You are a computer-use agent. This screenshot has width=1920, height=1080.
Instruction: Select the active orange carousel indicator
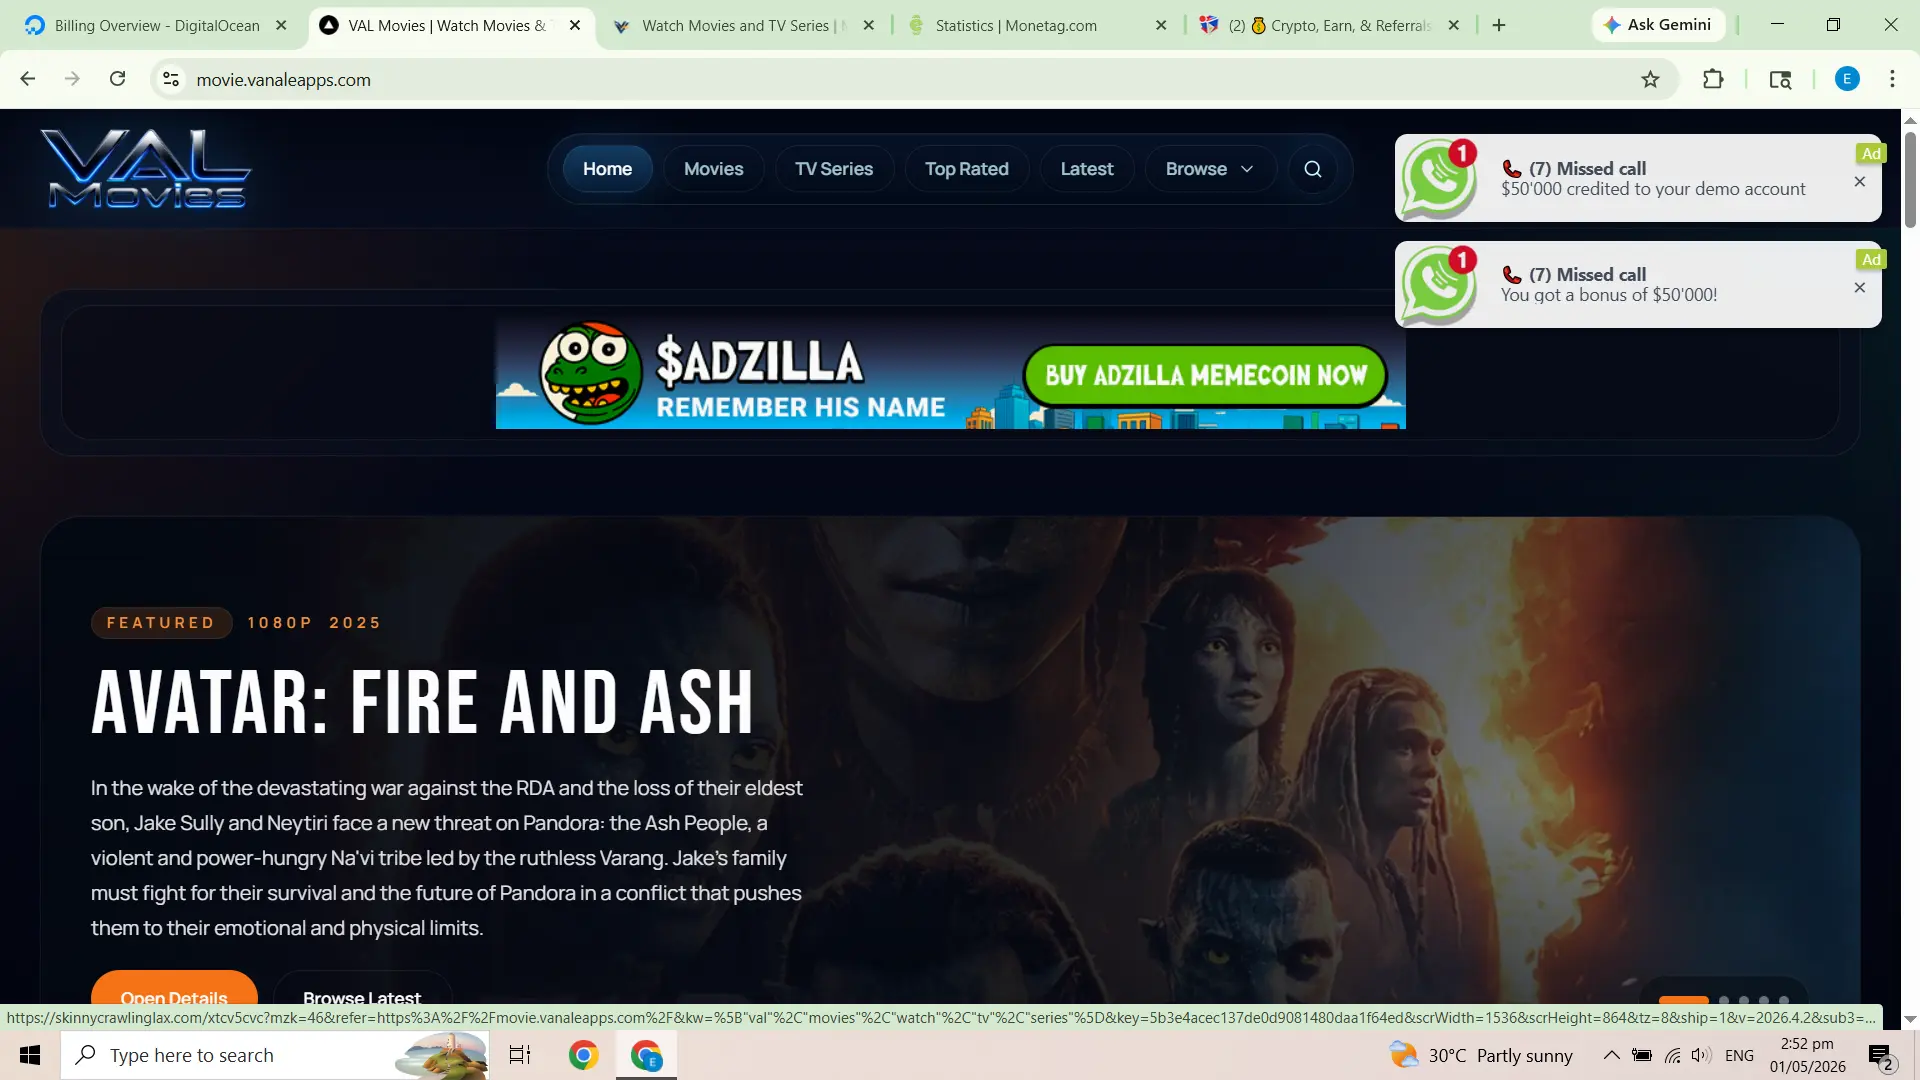tap(1684, 999)
